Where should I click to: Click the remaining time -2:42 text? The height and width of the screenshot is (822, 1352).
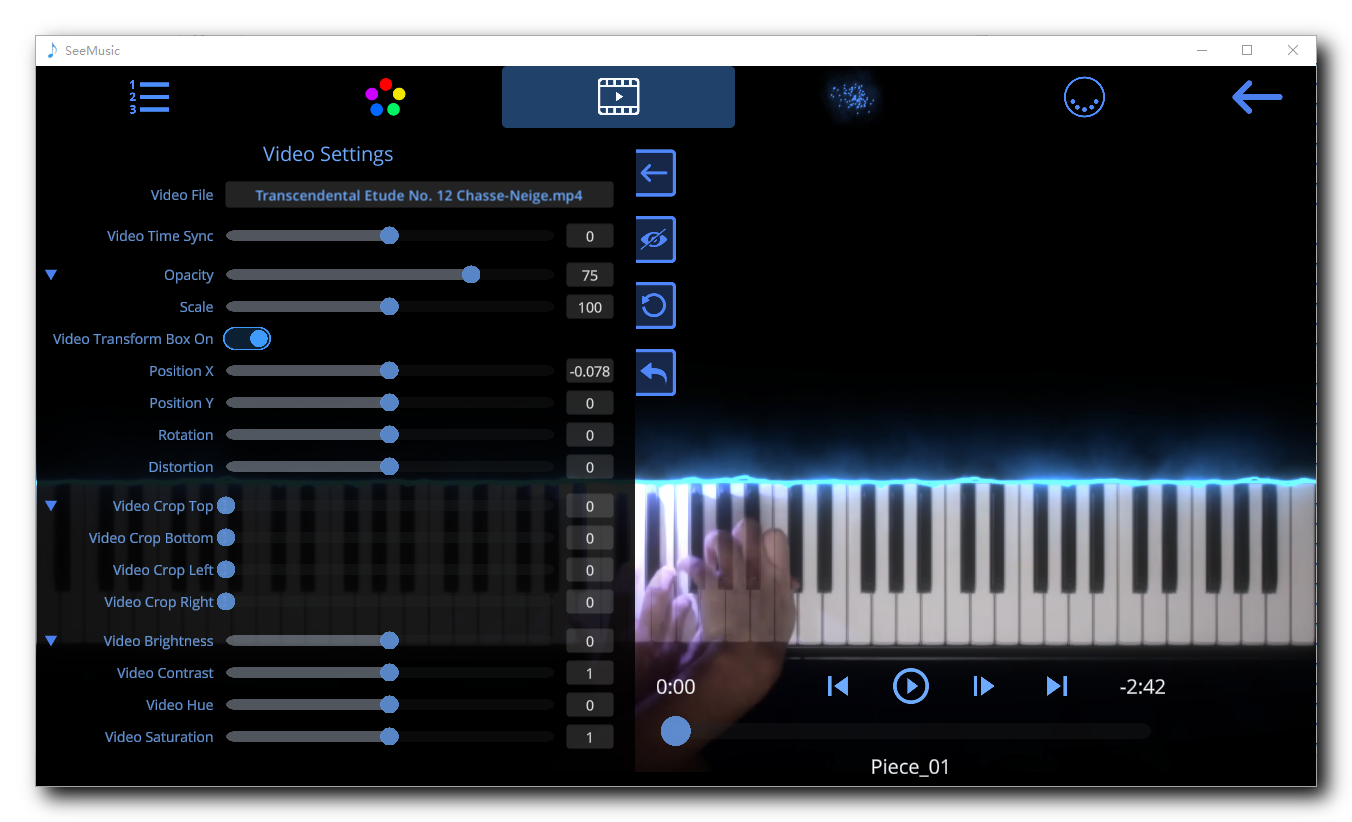[1142, 687]
